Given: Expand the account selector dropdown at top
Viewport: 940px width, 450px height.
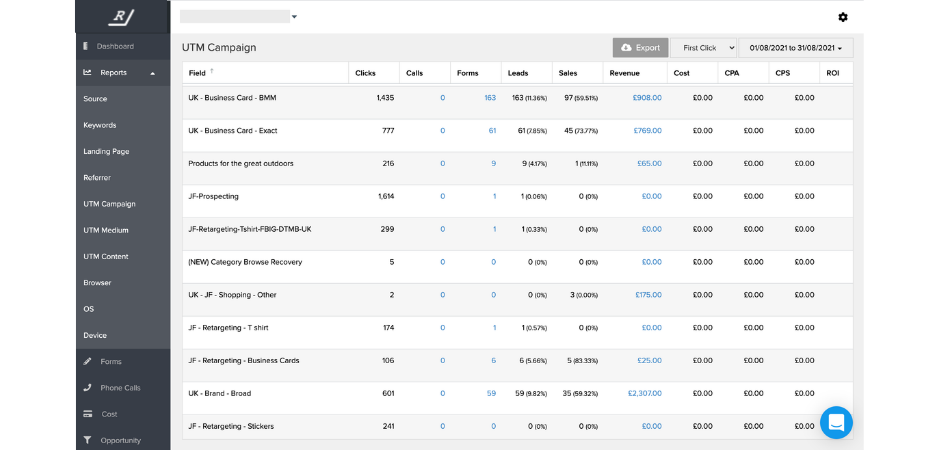Looking at the screenshot, I should [294, 17].
